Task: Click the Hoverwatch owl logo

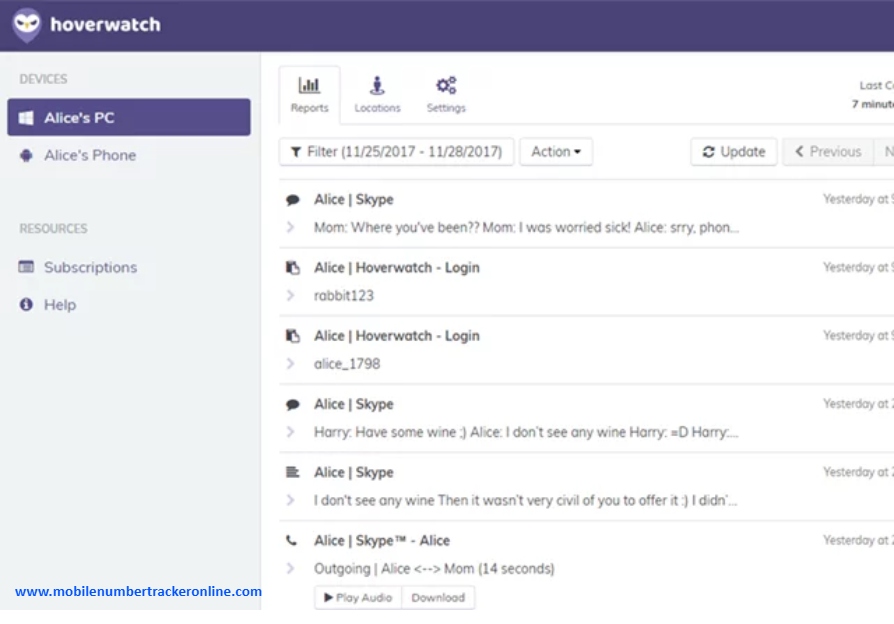Action: point(27,25)
